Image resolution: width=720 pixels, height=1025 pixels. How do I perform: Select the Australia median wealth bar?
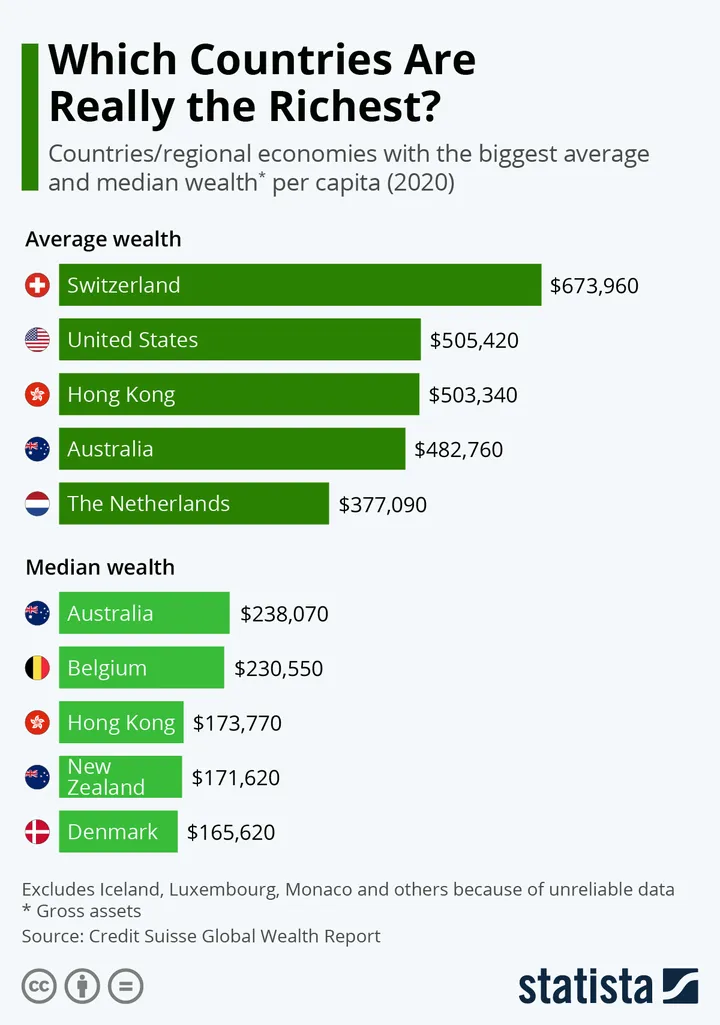point(144,613)
